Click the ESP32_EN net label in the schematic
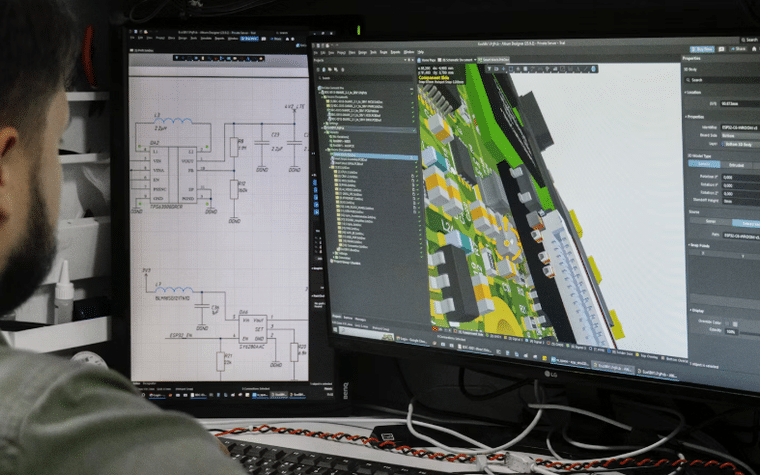Viewport: 760px width, 475px height. click(181, 334)
